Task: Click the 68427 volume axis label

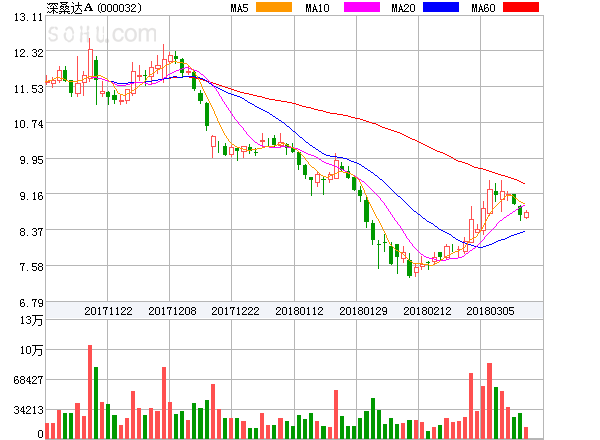Action: [22, 380]
